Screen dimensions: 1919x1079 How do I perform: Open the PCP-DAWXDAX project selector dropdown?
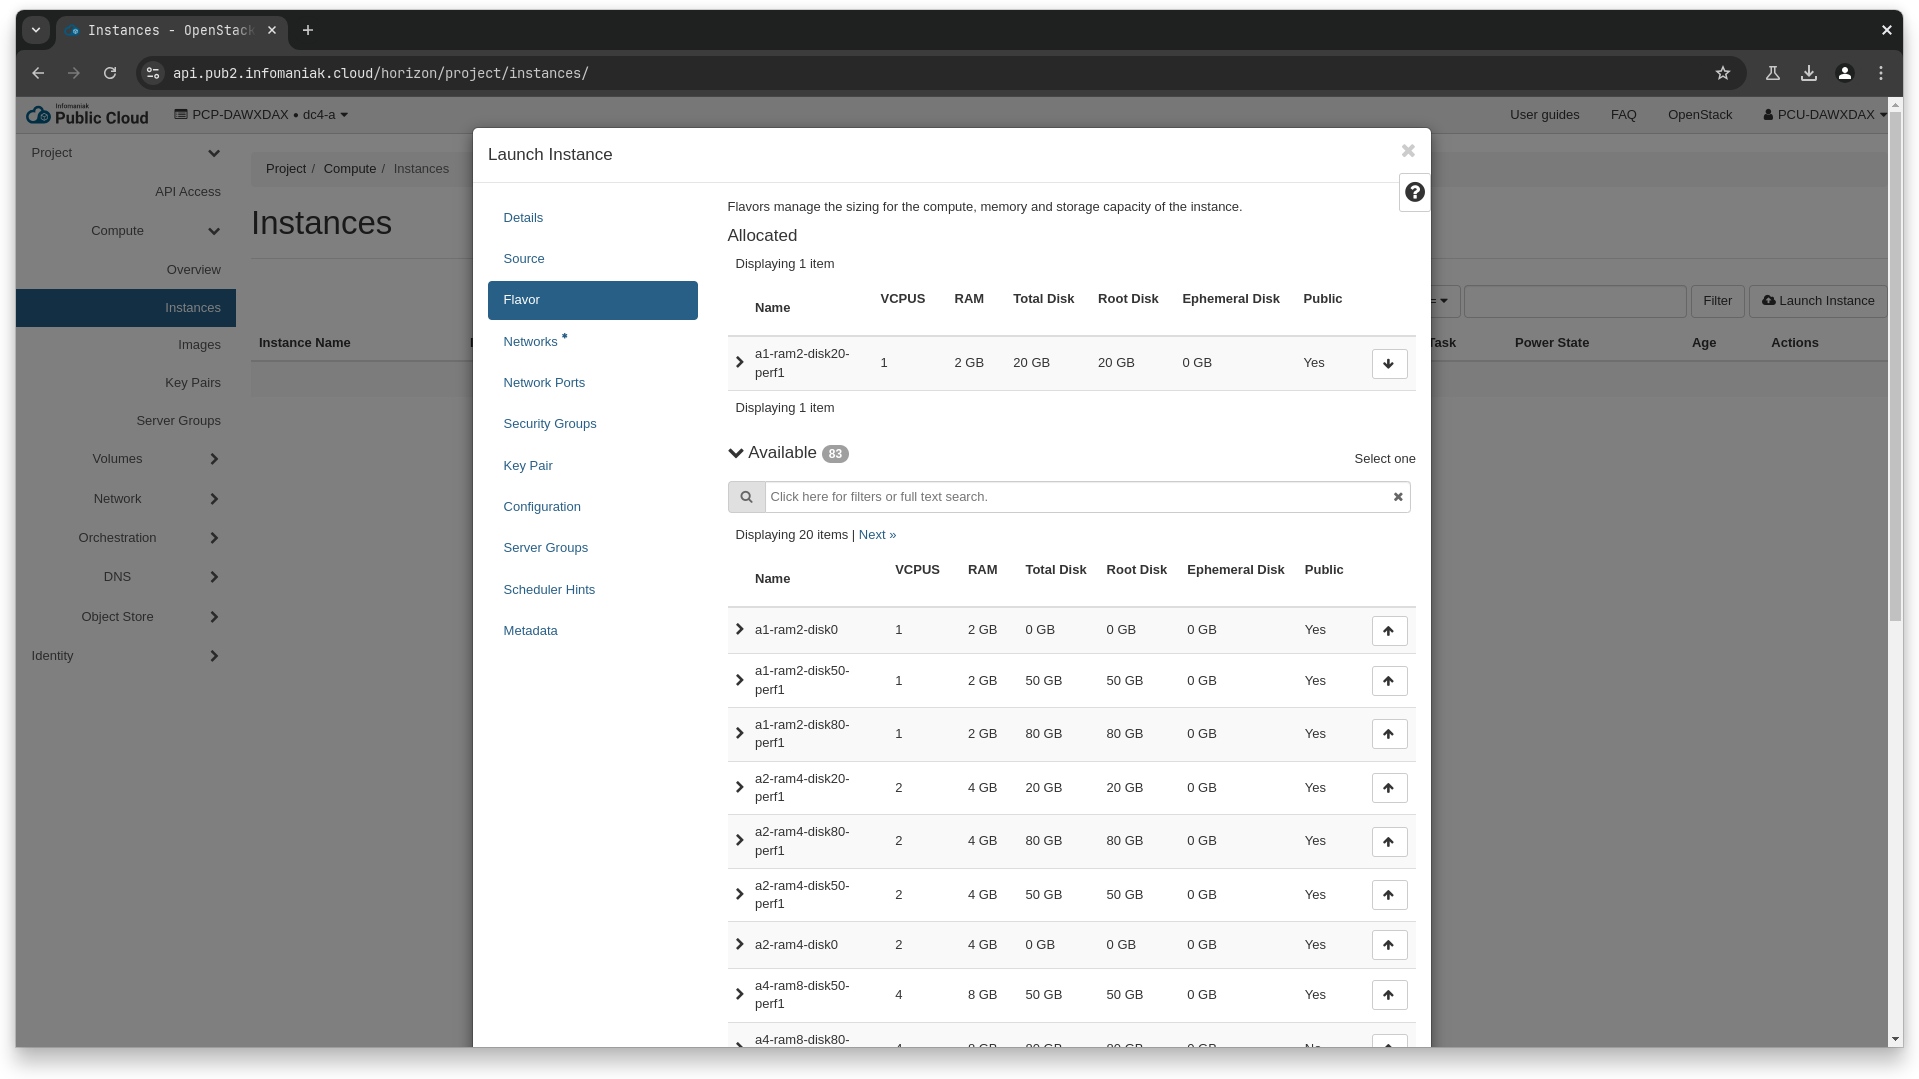261,115
